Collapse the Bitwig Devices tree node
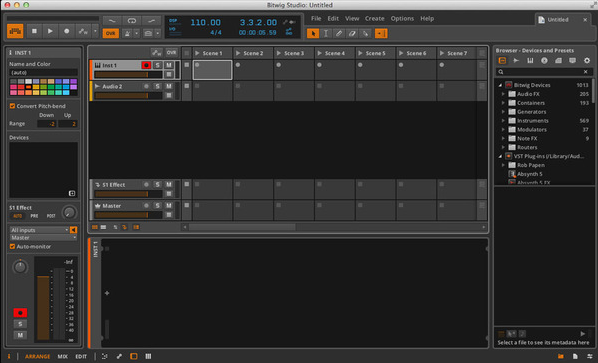 pos(500,85)
